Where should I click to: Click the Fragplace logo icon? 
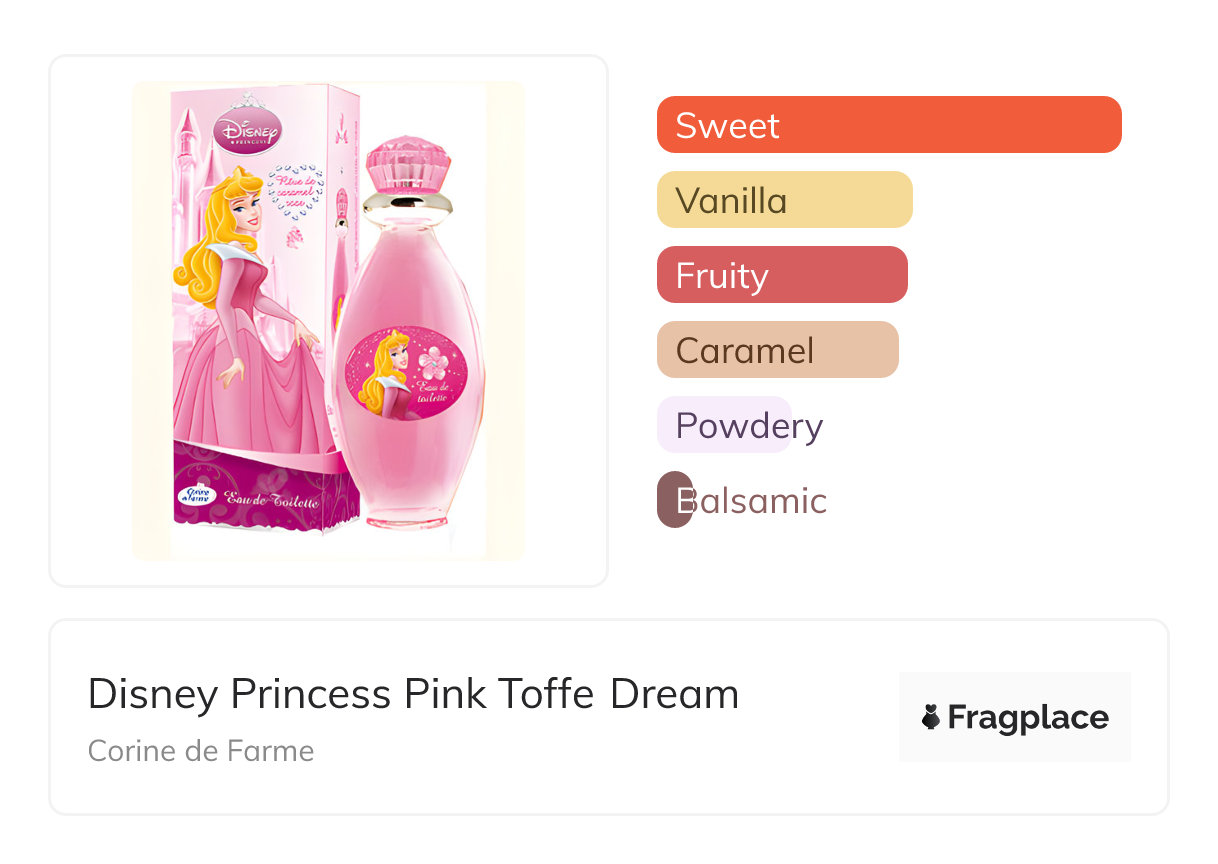[931, 717]
